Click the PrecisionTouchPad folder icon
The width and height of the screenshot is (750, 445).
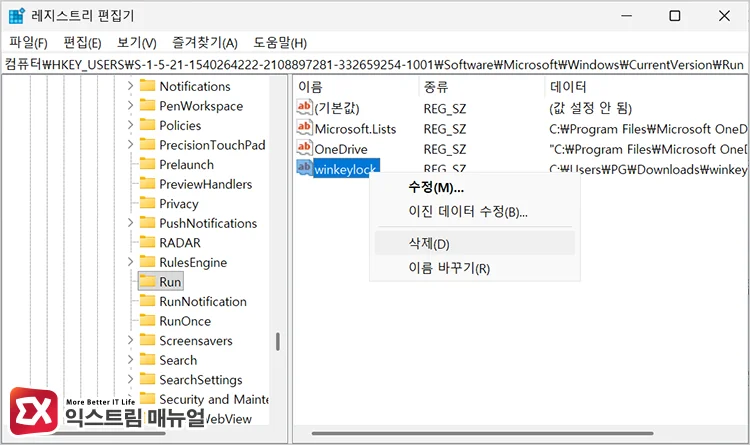(147, 145)
